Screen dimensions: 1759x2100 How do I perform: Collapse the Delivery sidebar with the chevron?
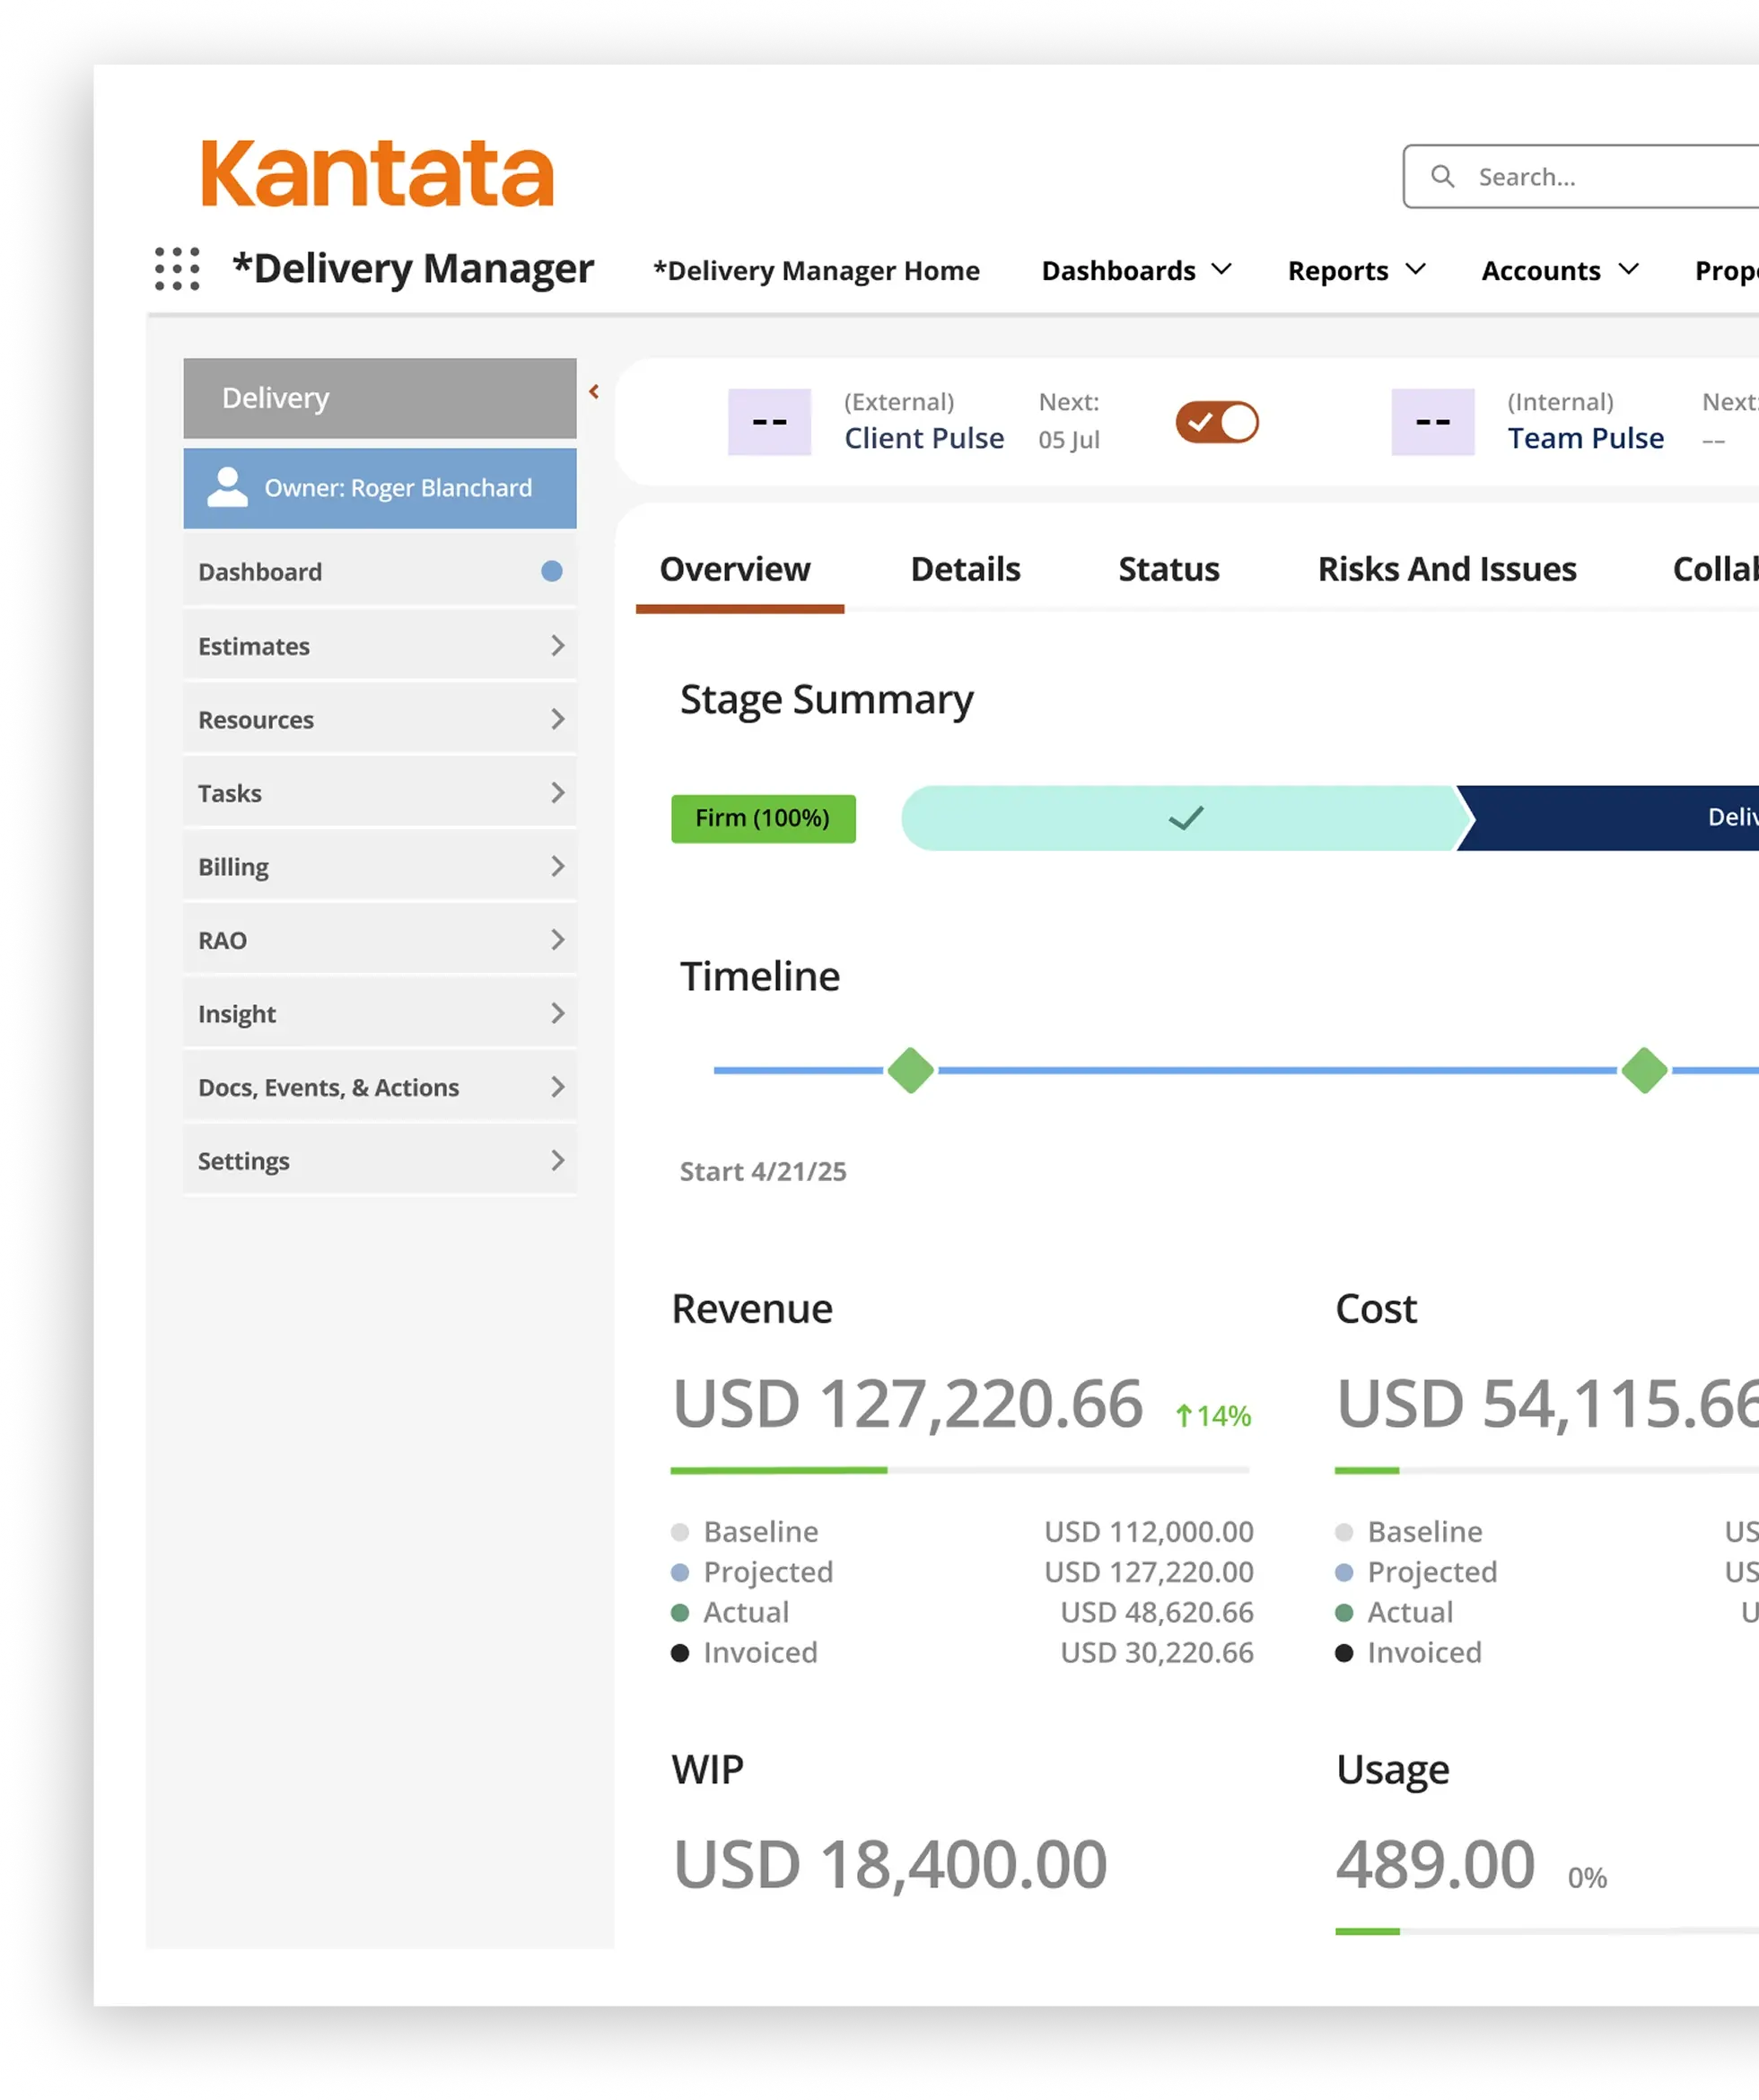point(595,392)
